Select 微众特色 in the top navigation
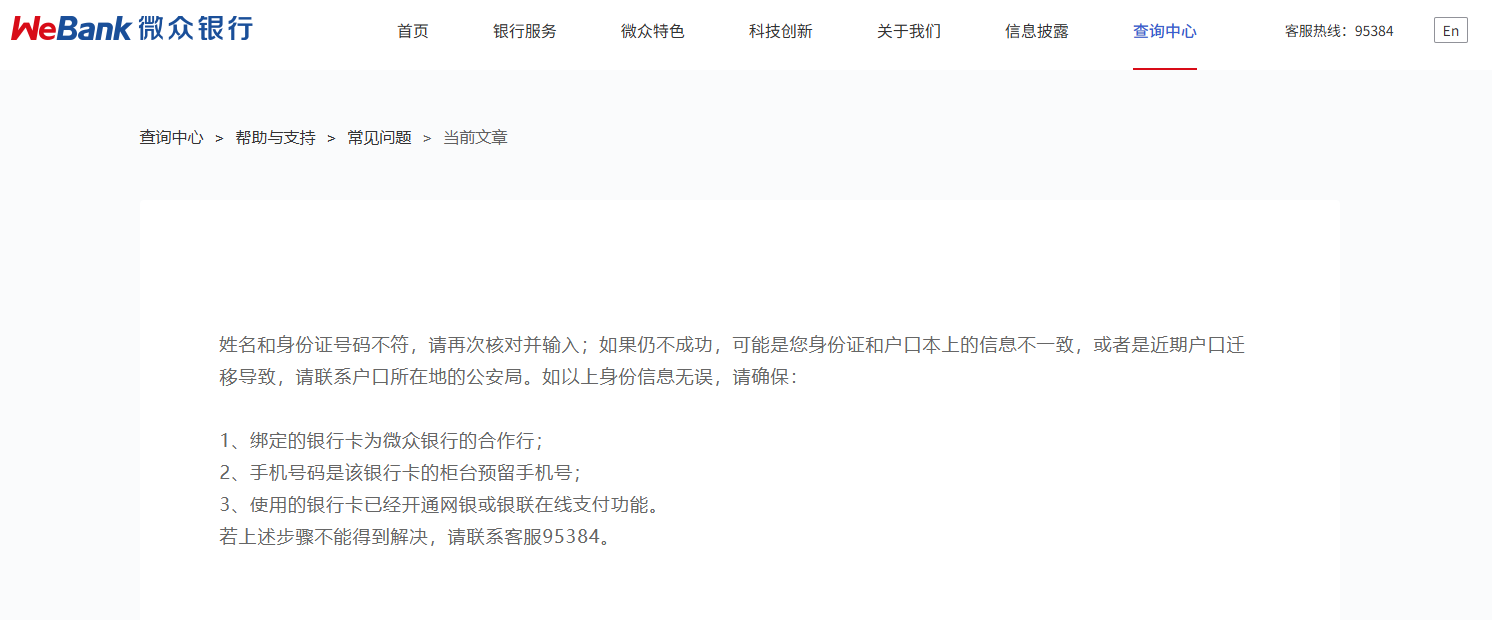Image resolution: width=1492 pixels, height=620 pixels. [x=653, y=31]
